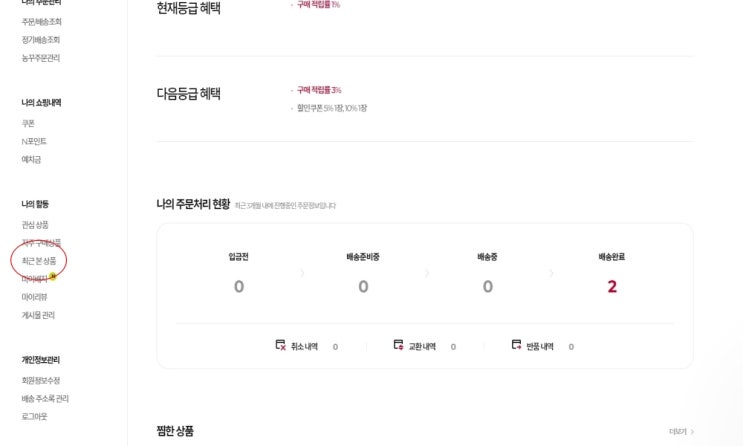
Task: Click 로그아웃 to sign out
Action: point(35,416)
